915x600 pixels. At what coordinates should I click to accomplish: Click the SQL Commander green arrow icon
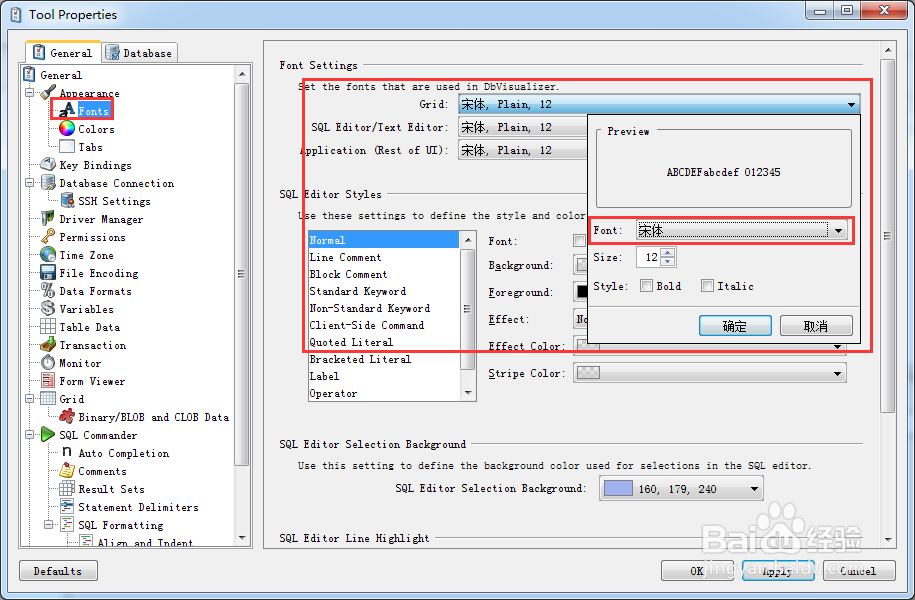pos(48,435)
